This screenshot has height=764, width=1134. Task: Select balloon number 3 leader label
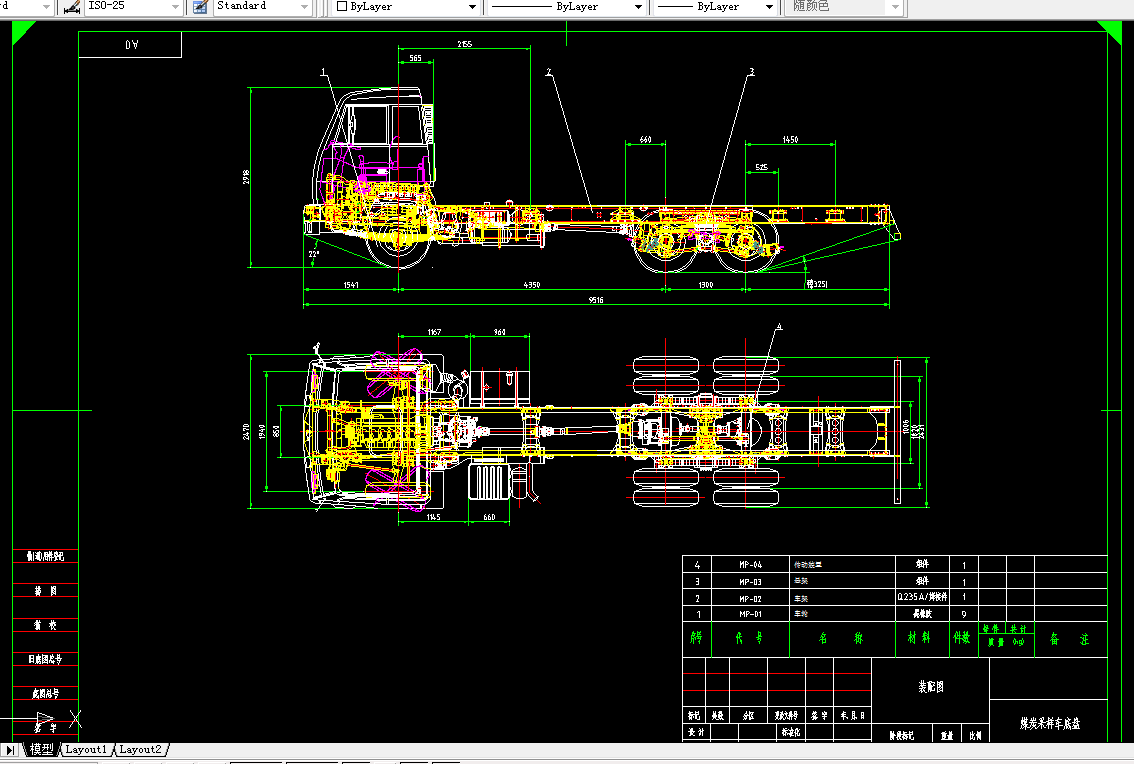[x=751, y=72]
